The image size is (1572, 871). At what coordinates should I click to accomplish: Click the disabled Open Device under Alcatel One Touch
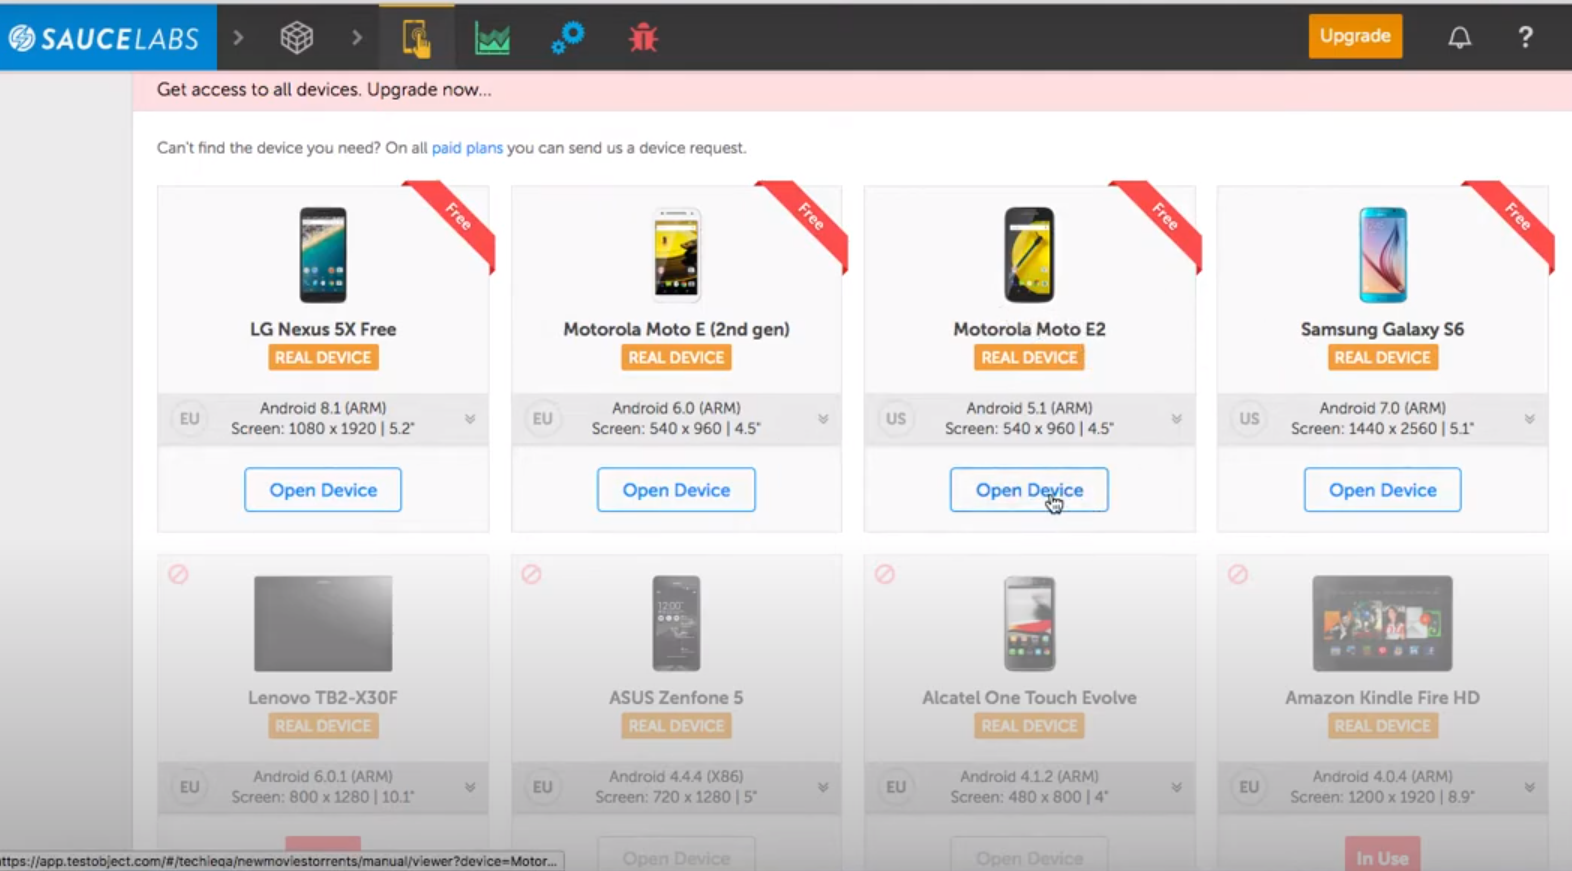point(1029,855)
